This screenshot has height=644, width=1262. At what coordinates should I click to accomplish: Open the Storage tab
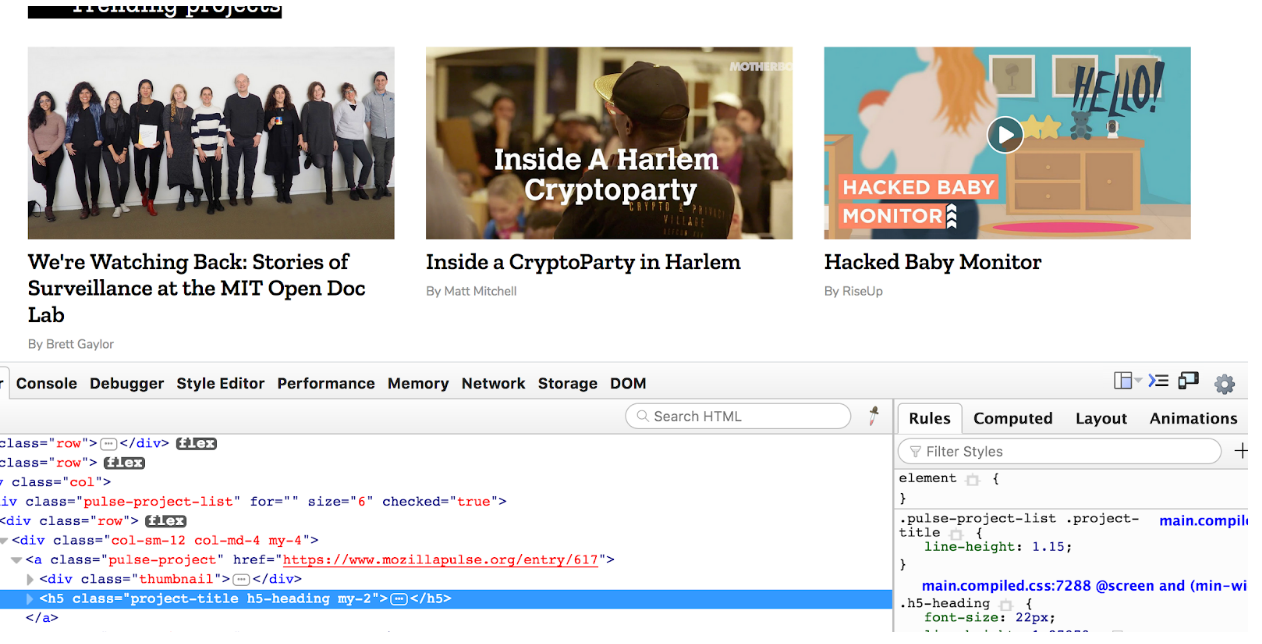[568, 383]
